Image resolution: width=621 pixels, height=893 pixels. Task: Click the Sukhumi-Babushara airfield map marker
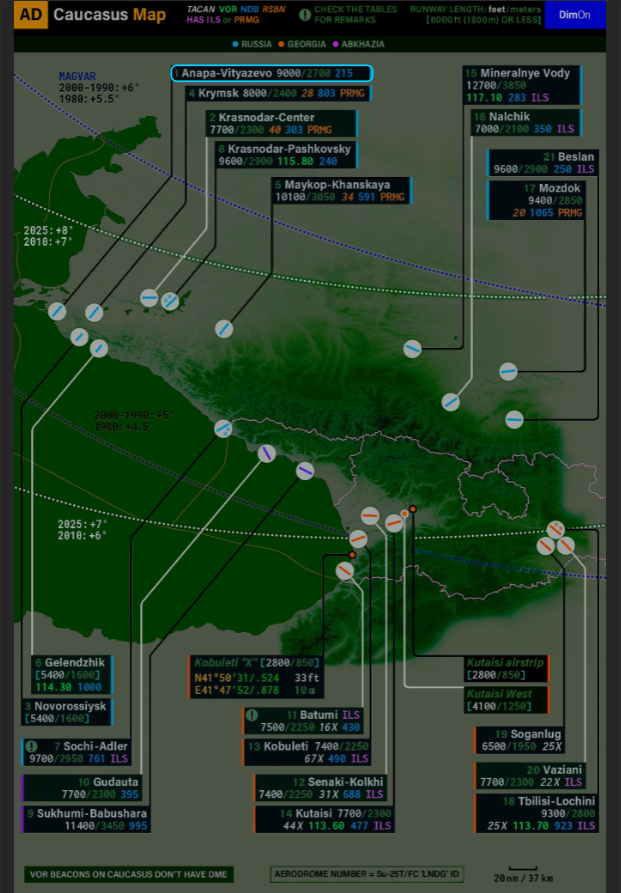coord(305,470)
